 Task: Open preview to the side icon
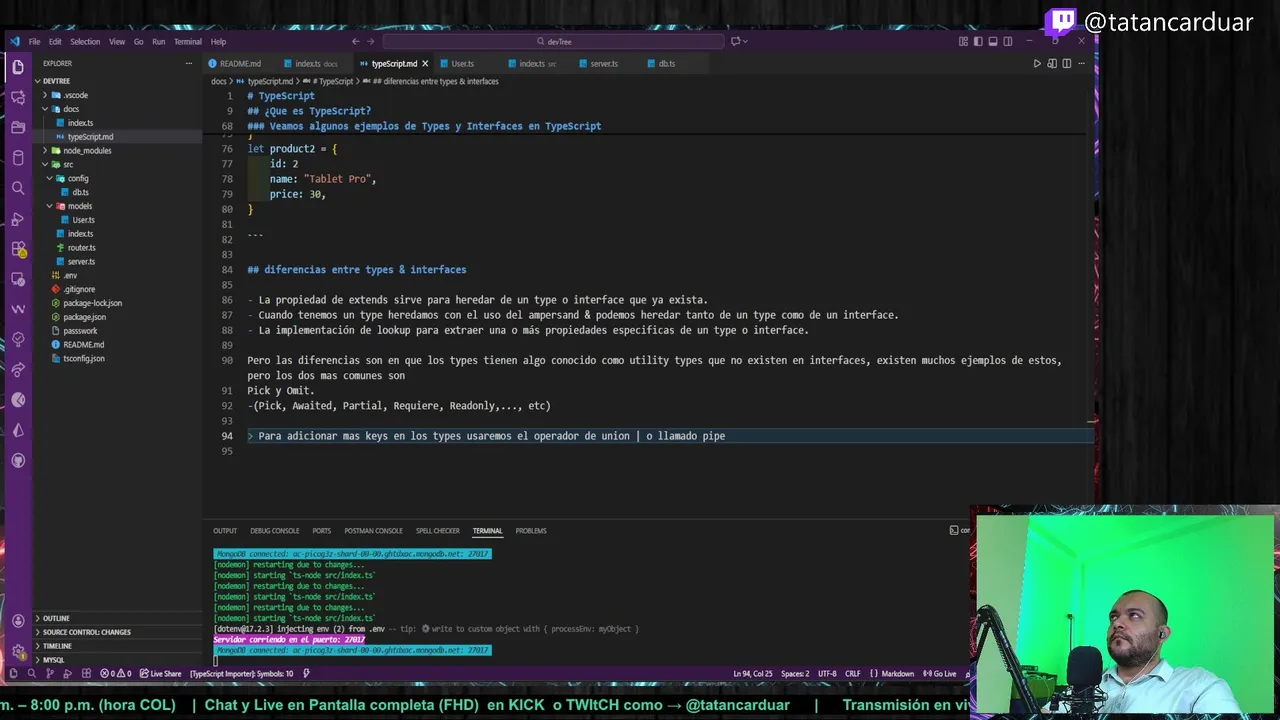tap(1052, 63)
